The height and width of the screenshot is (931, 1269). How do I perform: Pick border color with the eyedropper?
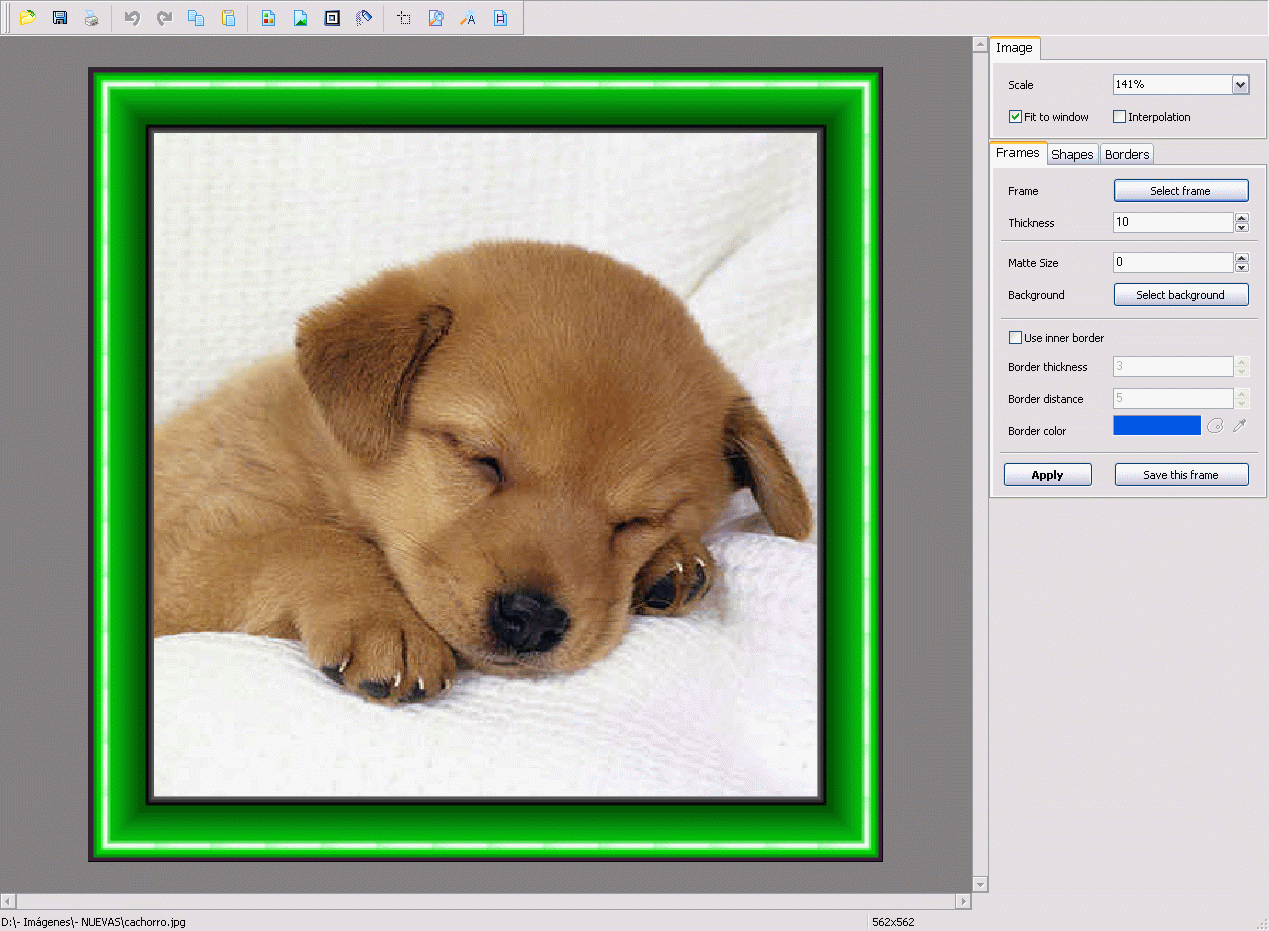pos(1239,425)
